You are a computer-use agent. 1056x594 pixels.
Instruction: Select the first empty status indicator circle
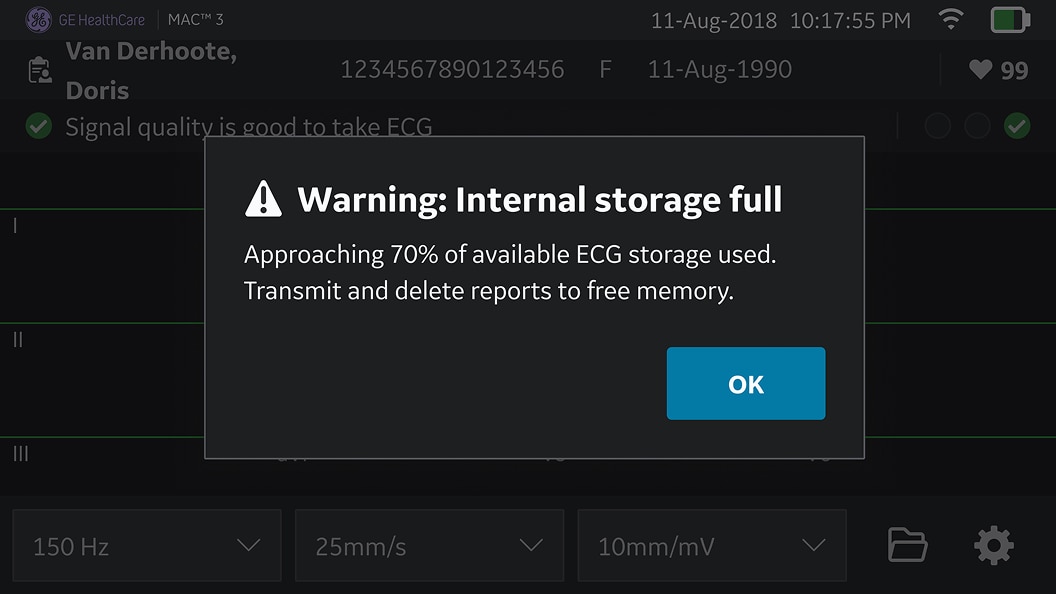[937, 126]
